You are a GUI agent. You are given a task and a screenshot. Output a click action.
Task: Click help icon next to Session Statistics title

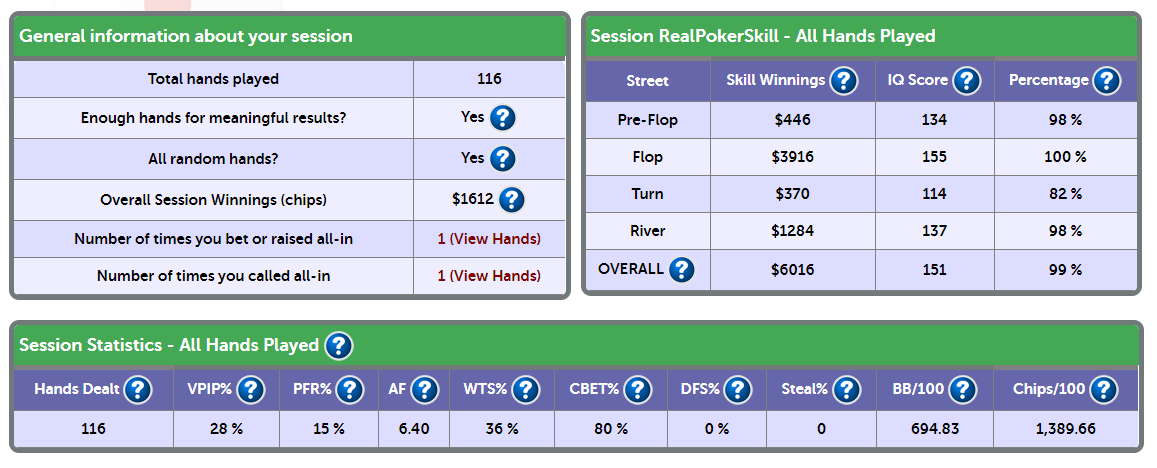tap(339, 345)
